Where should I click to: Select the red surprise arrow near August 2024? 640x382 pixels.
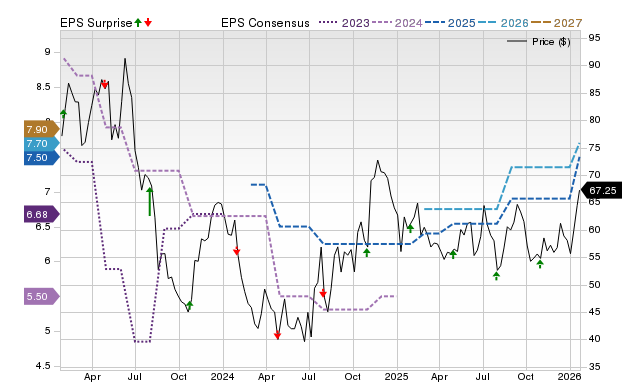323,293
